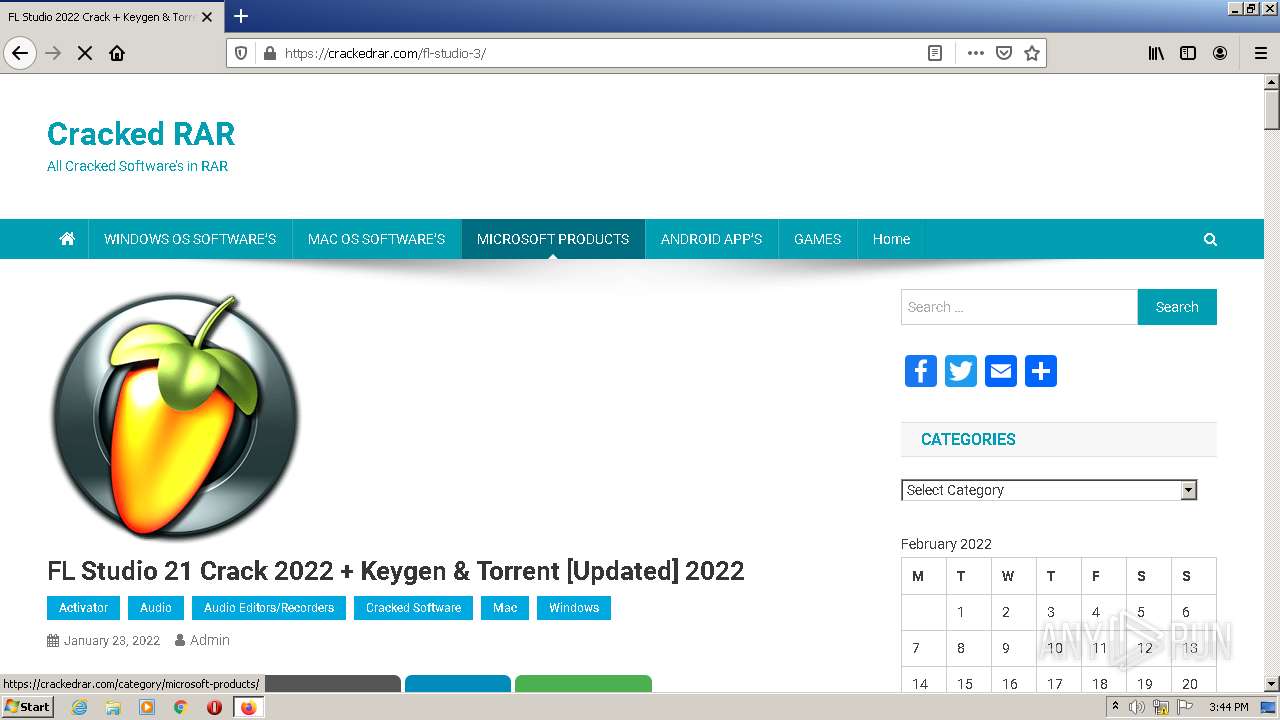
Task: Save page to Pocket
Action: [1004, 53]
